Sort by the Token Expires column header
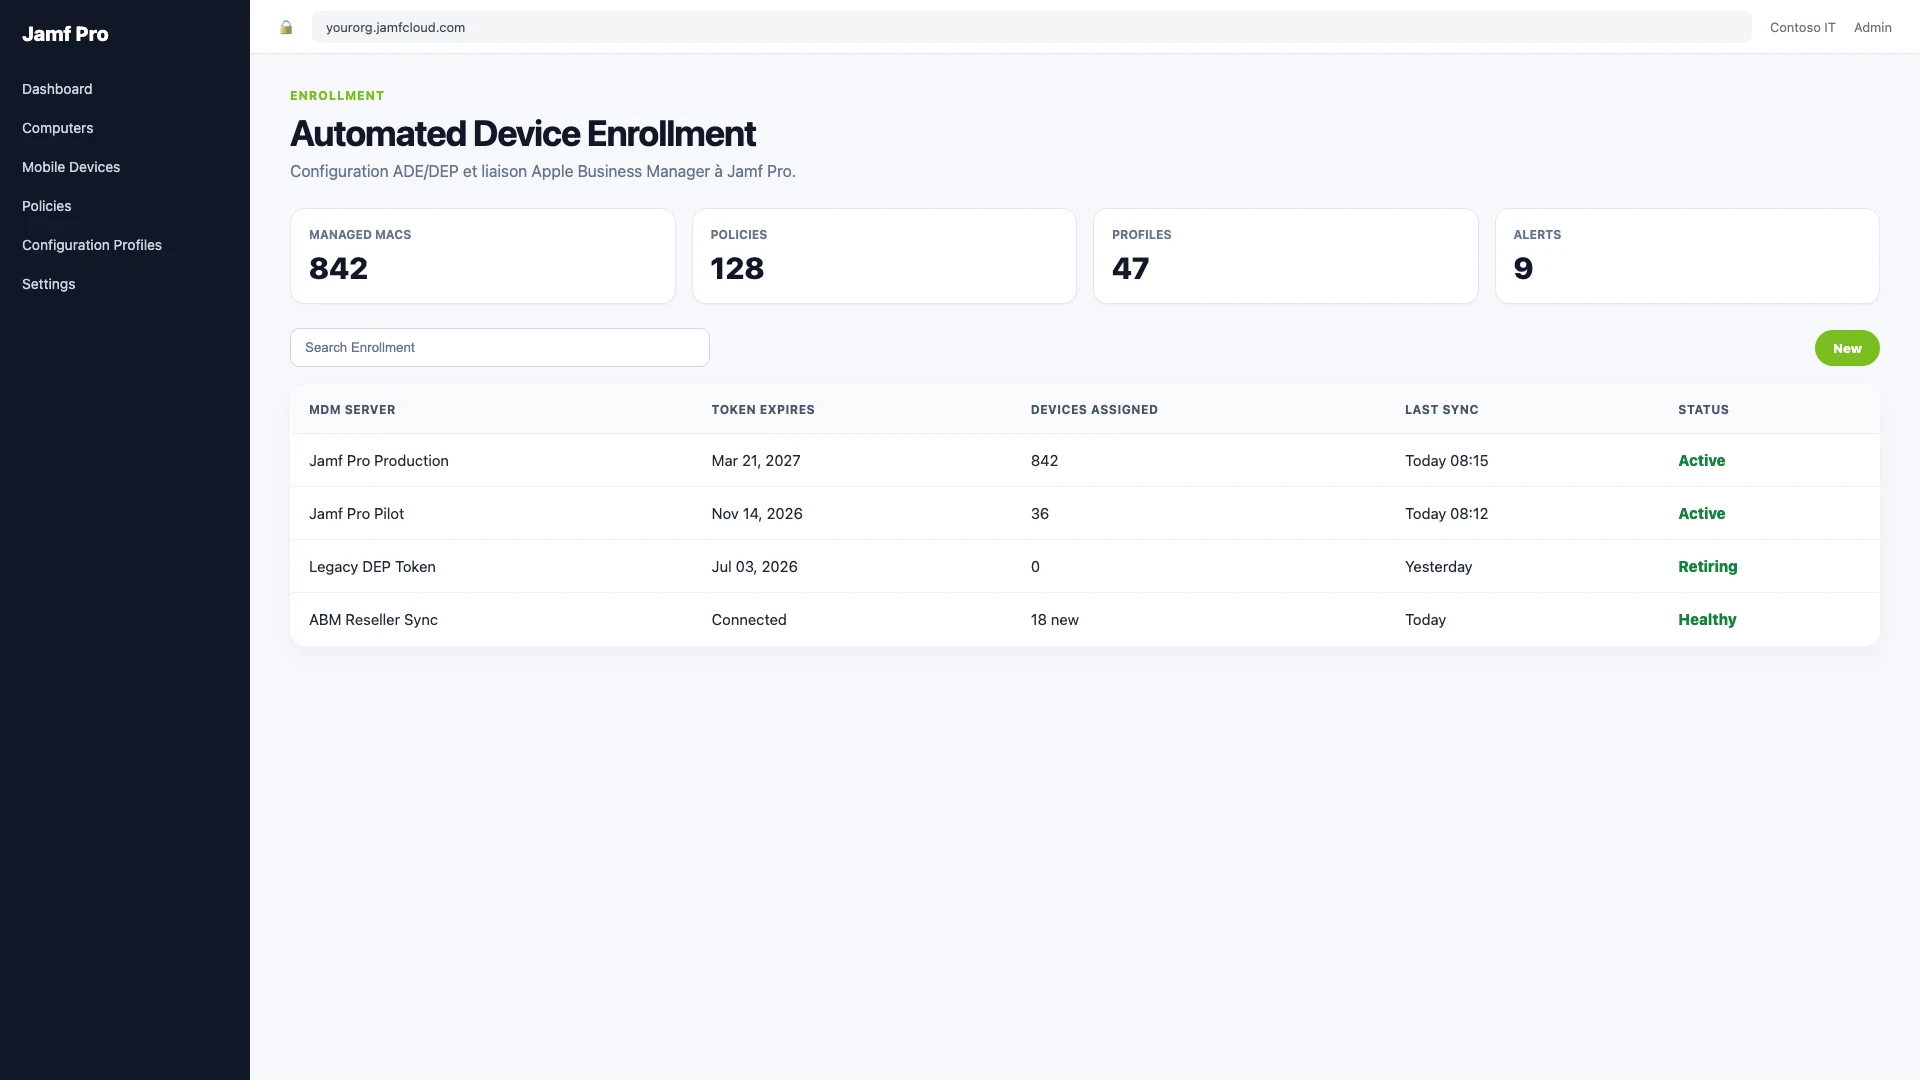Screen dimensions: 1920x1080 [763, 410]
